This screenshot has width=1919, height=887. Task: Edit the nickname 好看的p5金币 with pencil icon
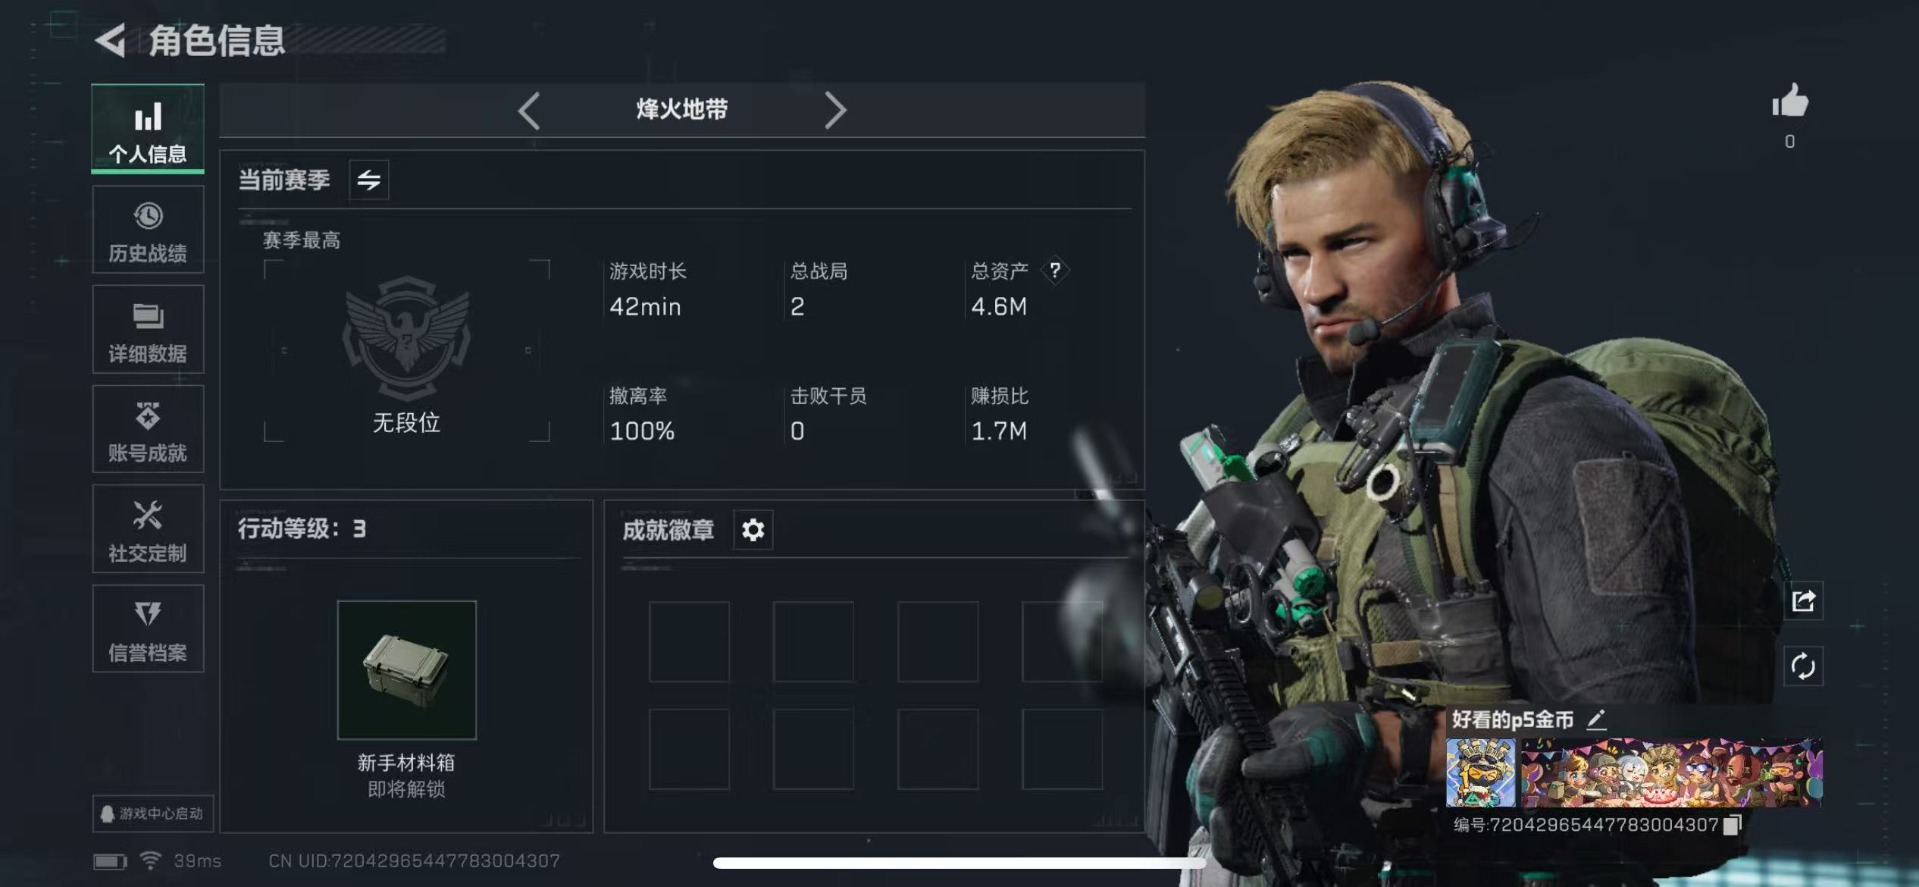point(1596,719)
